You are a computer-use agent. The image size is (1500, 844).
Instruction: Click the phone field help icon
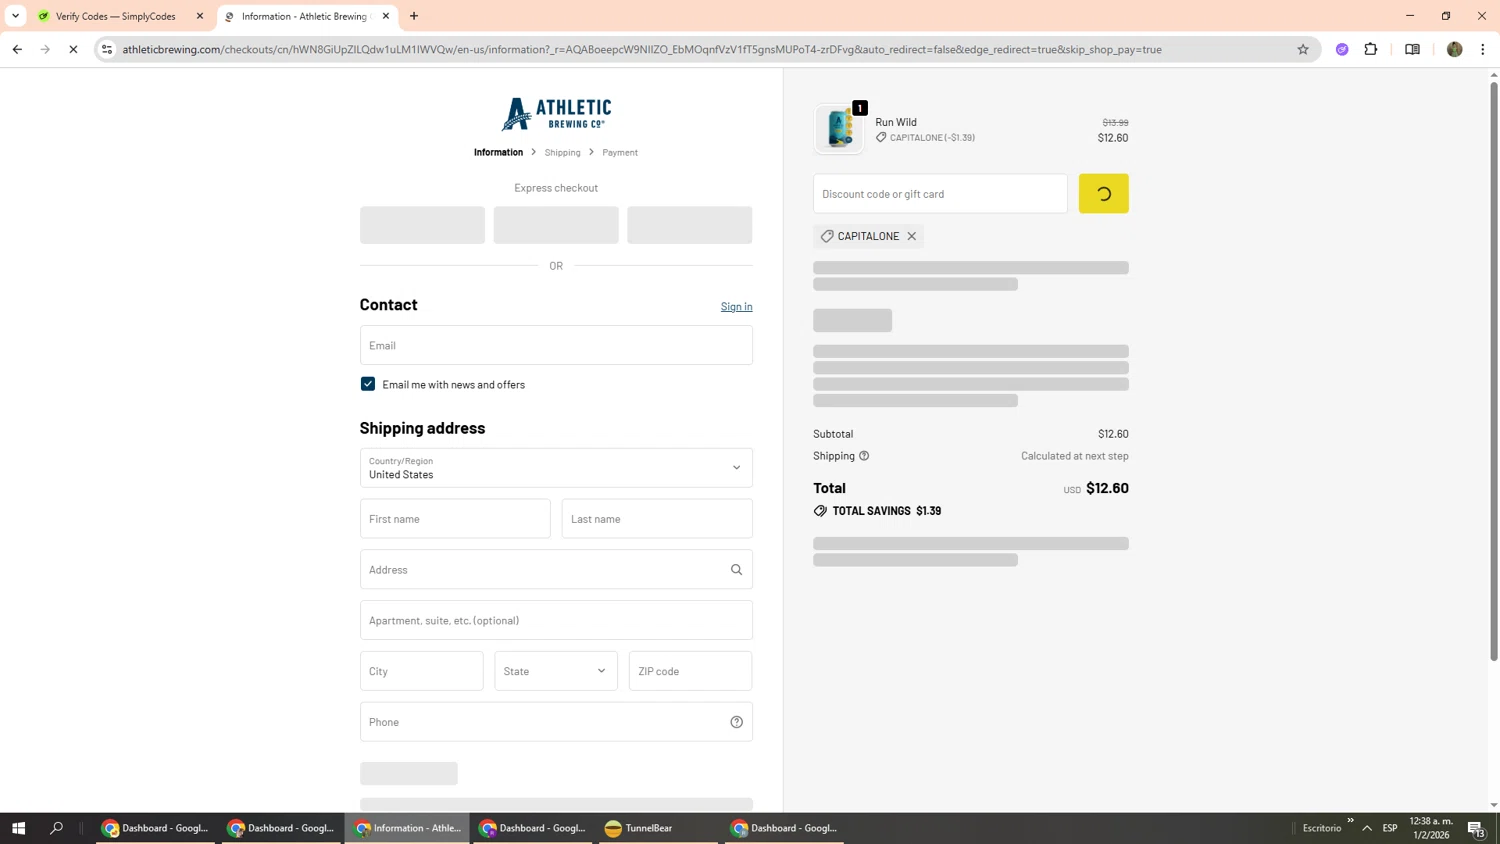pos(737,722)
